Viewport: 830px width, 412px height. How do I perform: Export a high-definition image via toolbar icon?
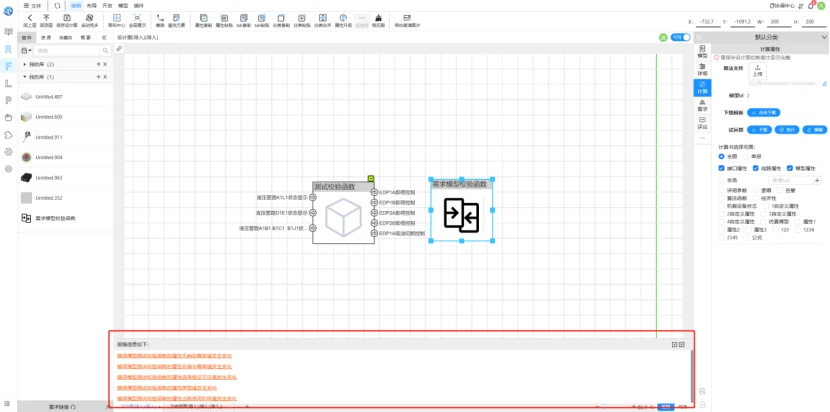point(407,20)
